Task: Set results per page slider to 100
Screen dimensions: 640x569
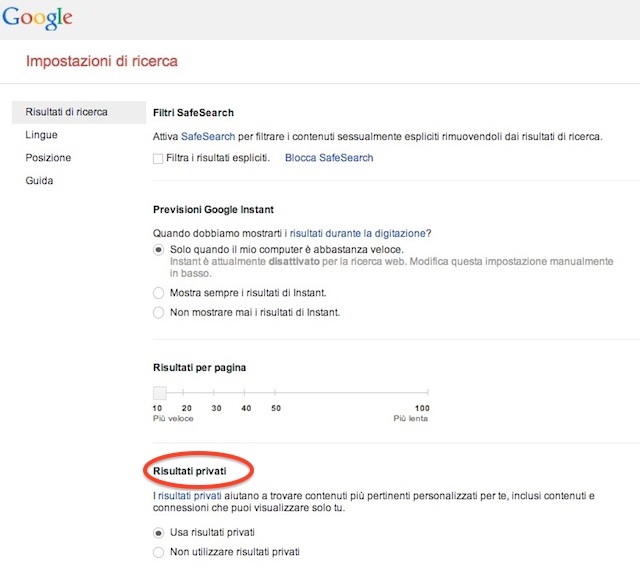Action: click(x=422, y=394)
